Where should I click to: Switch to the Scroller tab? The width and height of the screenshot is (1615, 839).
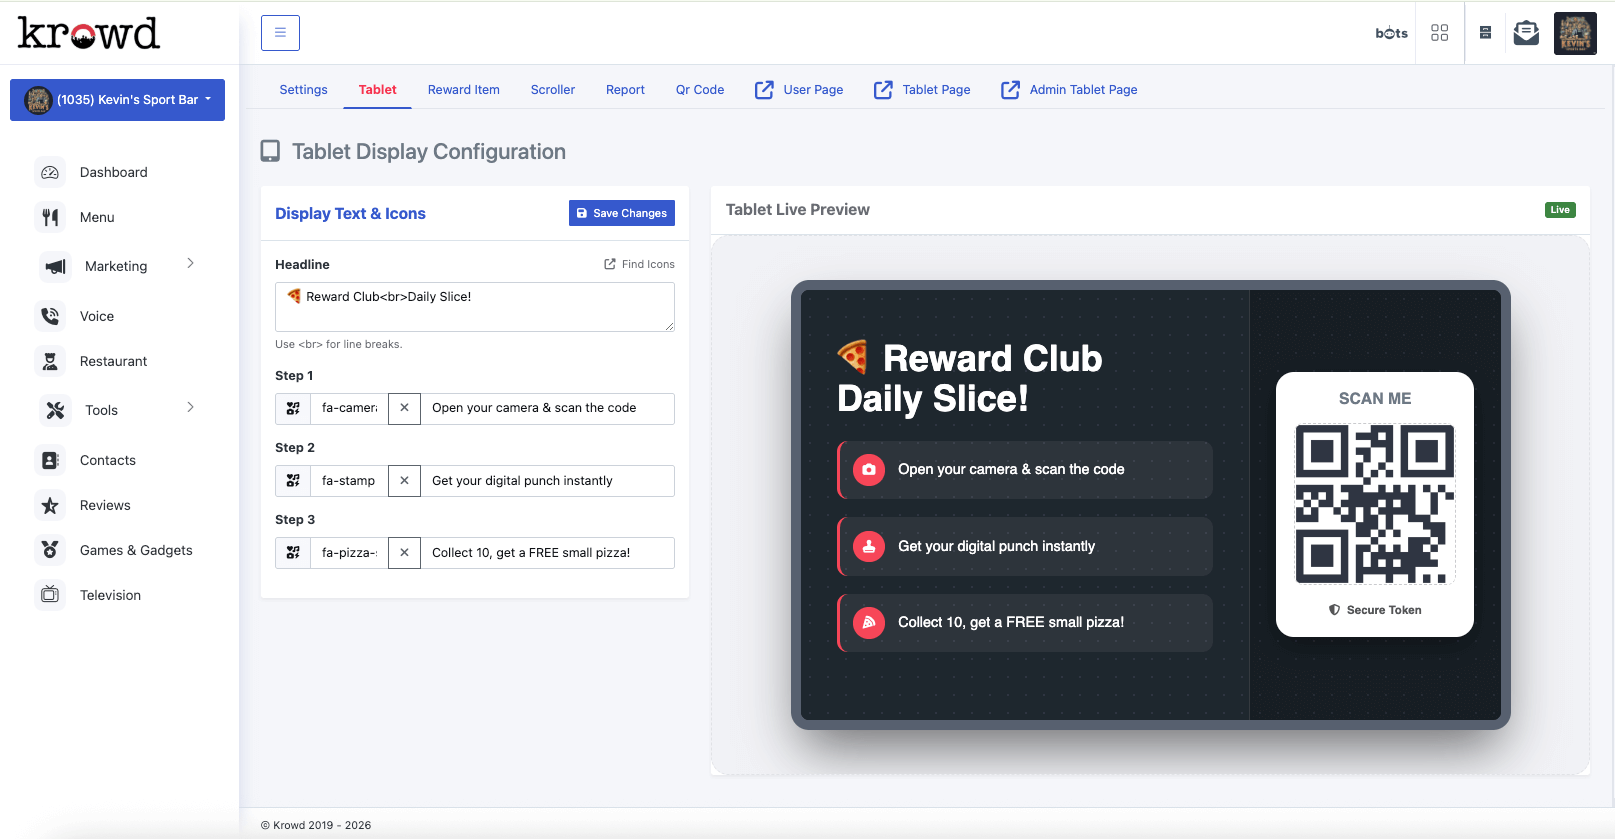[x=552, y=90]
